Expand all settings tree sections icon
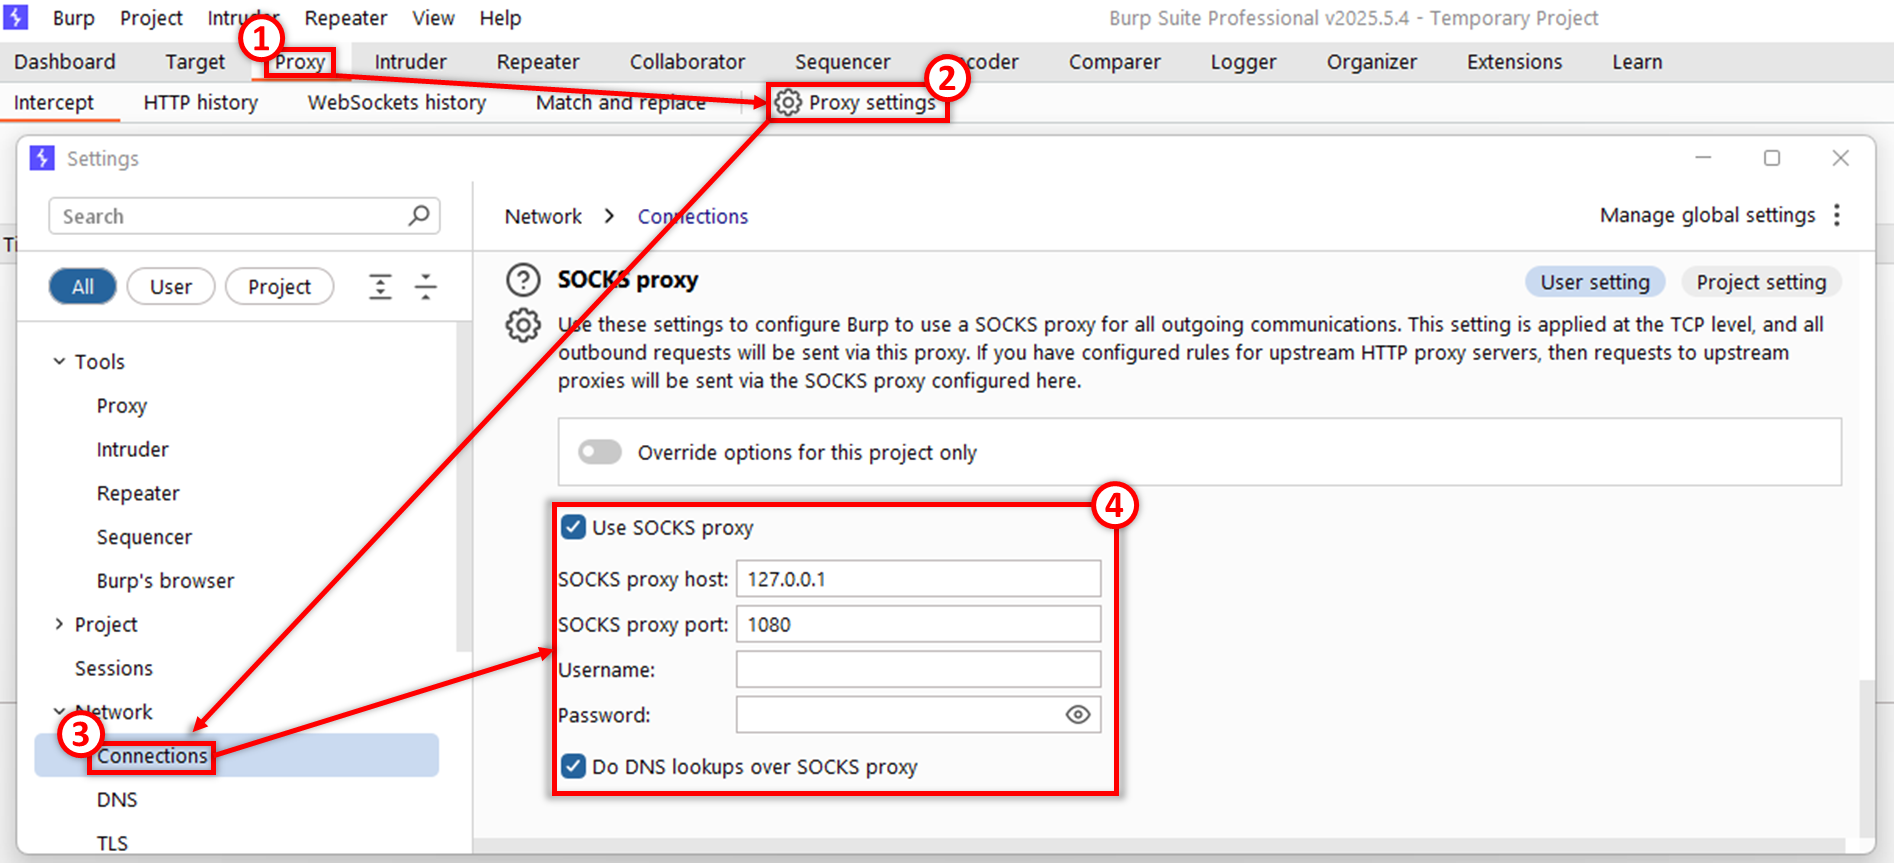1894x863 pixels. (x=380, y=287)
